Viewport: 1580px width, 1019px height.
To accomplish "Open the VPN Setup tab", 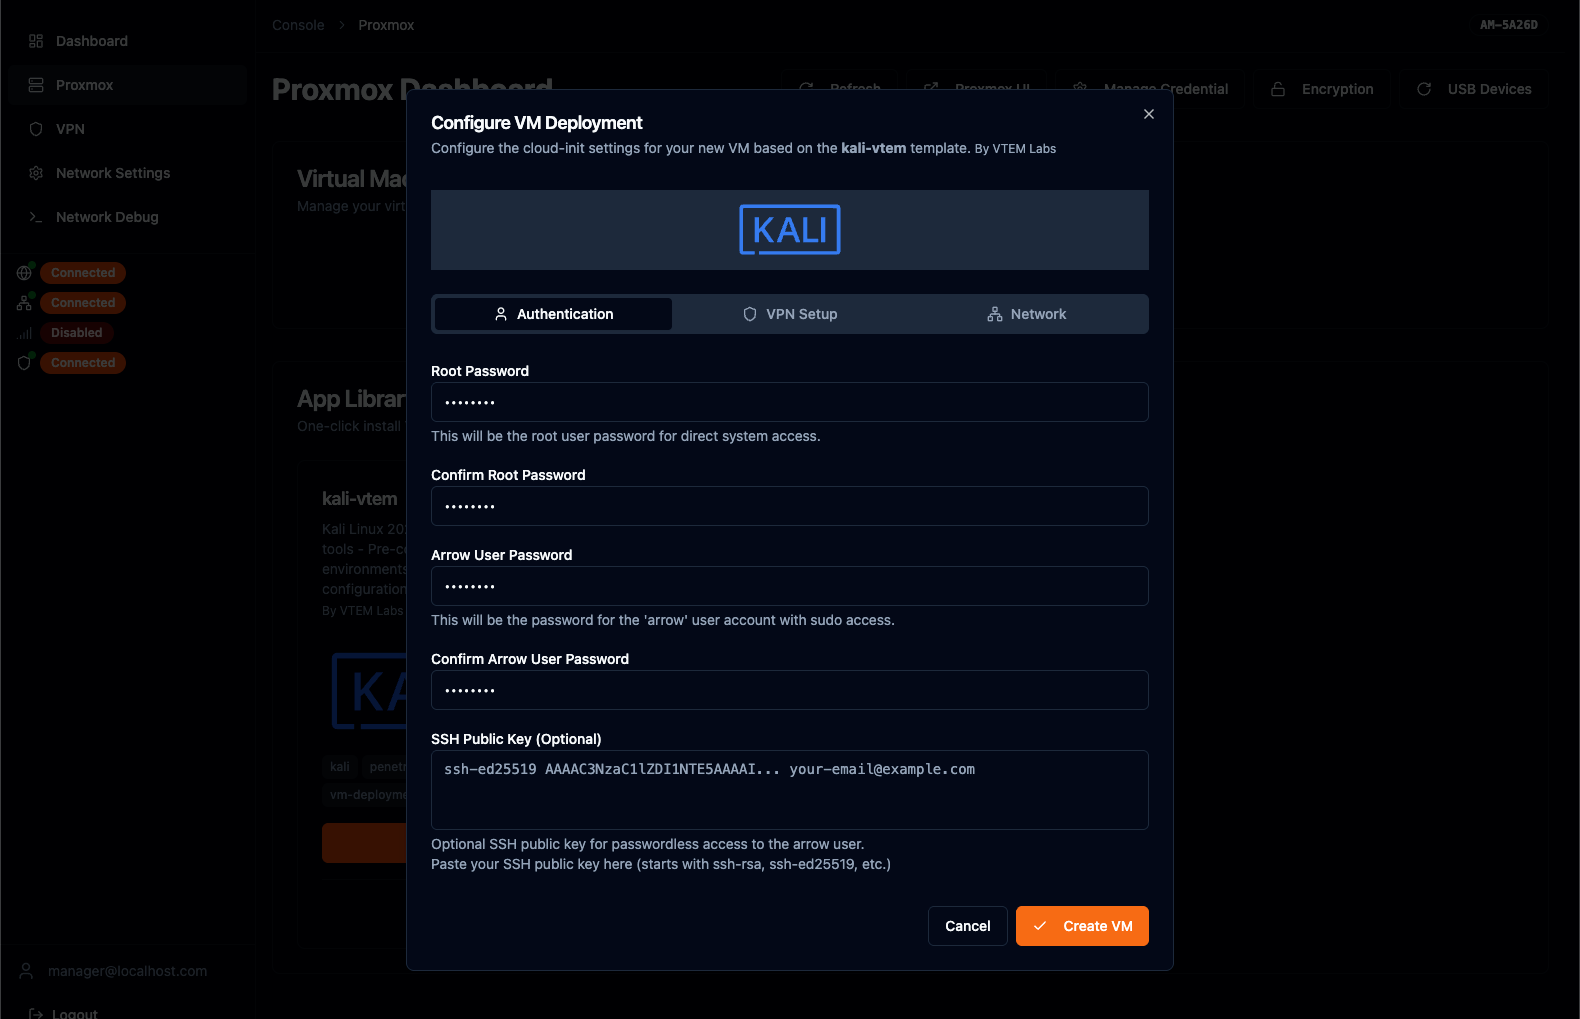I will click(x=790, y=314).
